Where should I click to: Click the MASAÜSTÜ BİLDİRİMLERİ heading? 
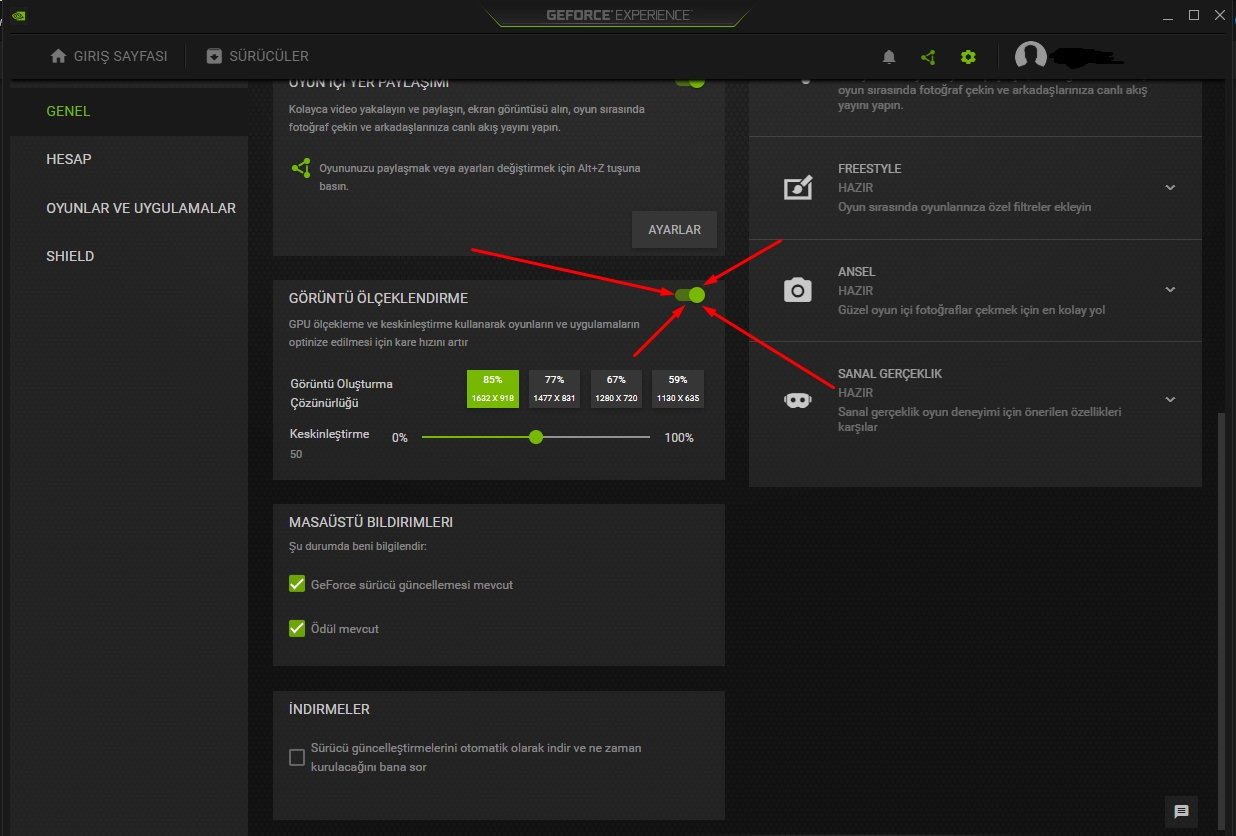[371, 522]
